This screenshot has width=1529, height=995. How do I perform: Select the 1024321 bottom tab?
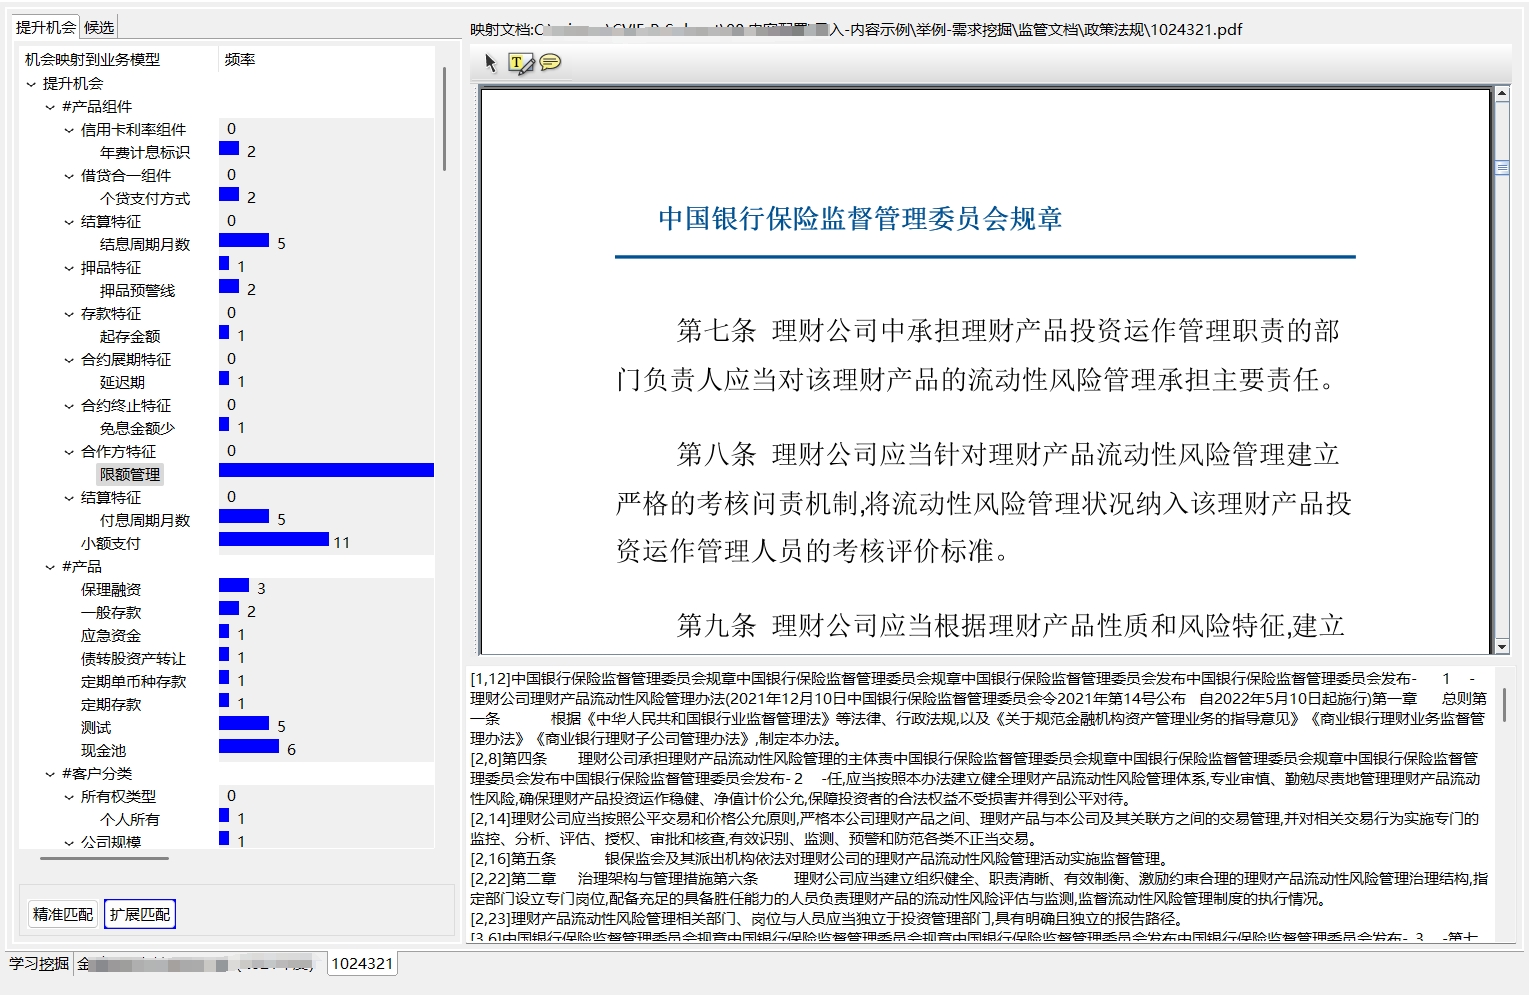pos(362,963)
